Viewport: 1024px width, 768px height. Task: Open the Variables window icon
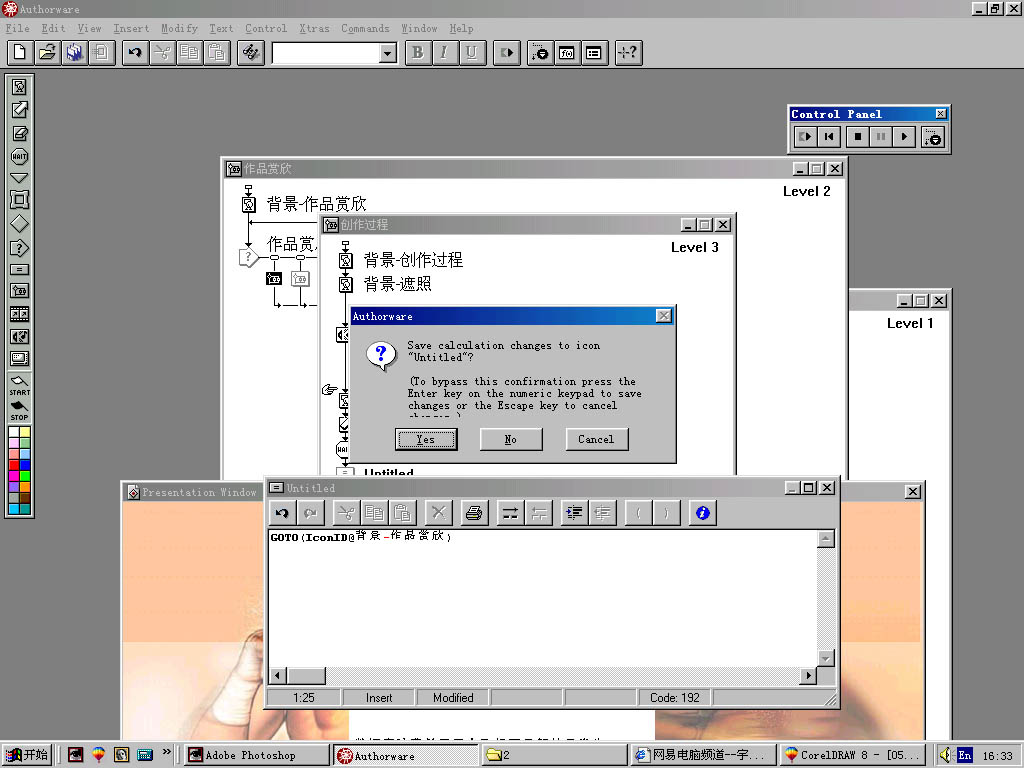(594, 52)
